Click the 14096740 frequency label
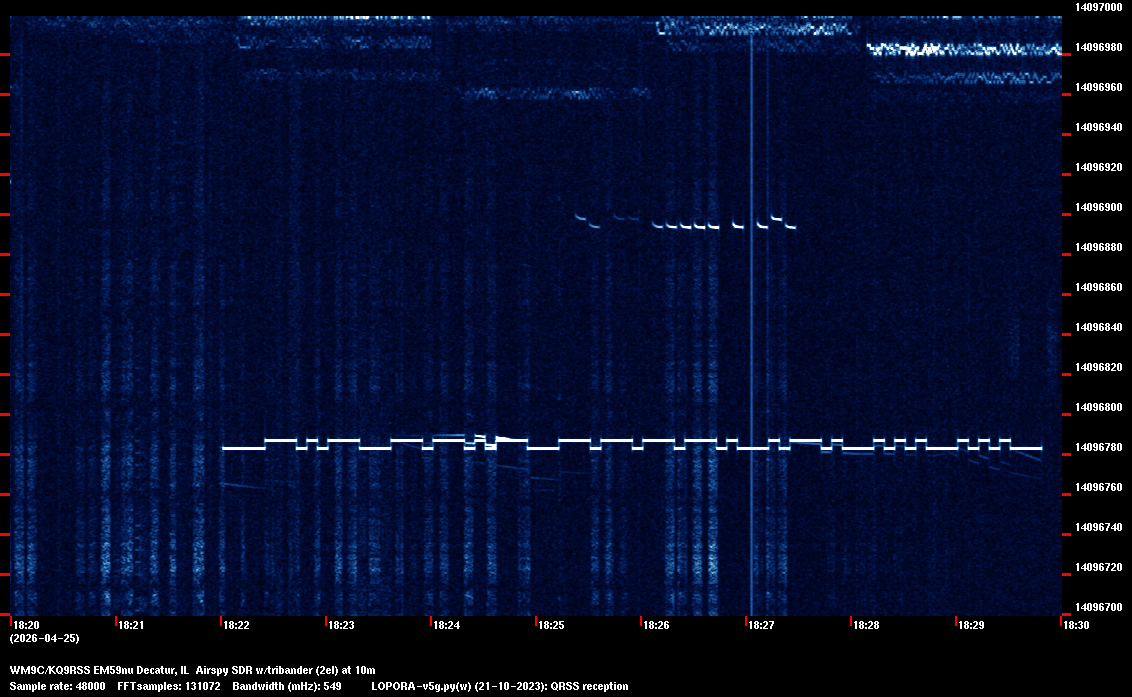 click(x=1098, y=527)
